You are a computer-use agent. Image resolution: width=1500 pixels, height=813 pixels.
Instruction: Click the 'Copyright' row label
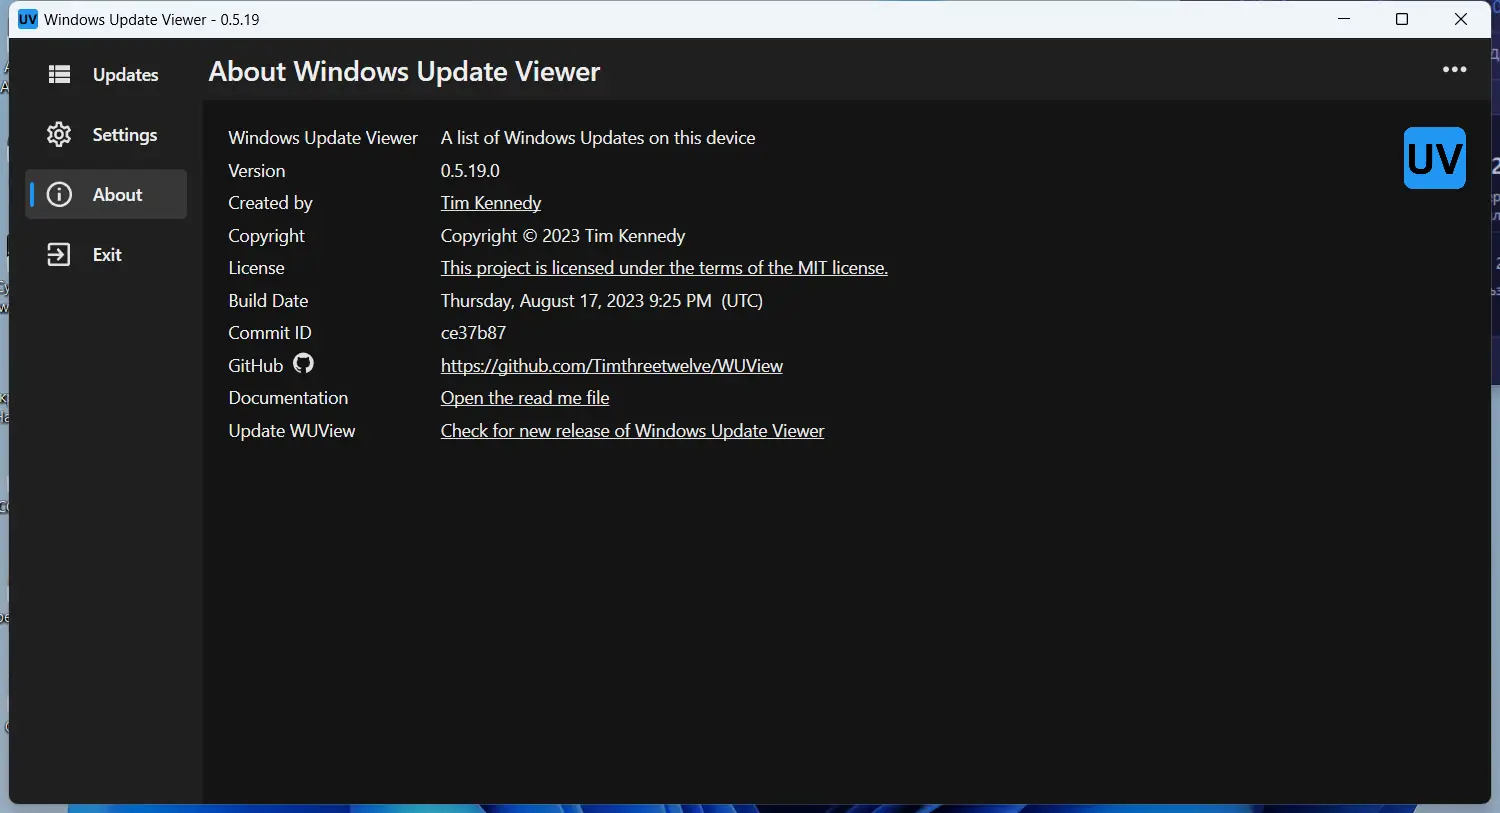pyautogui.click(x=266, y=236)
